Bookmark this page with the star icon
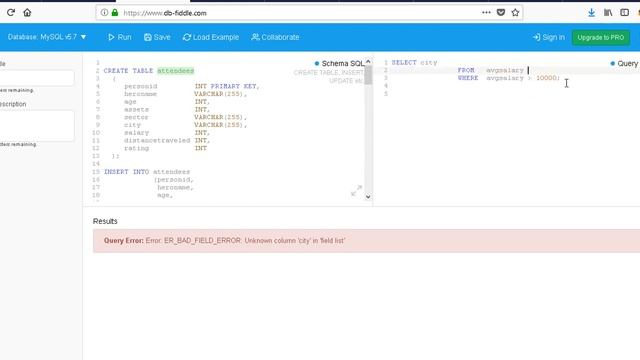The height and width of the screenshot is (360, 640). tap(515, 13)
